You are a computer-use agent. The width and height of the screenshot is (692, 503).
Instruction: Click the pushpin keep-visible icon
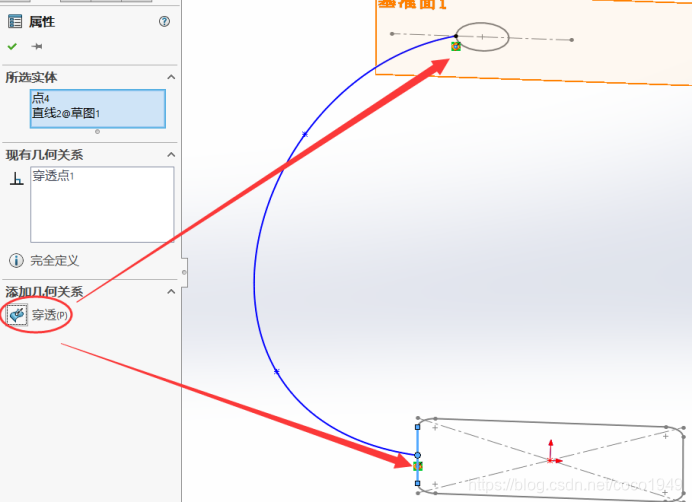37,46
